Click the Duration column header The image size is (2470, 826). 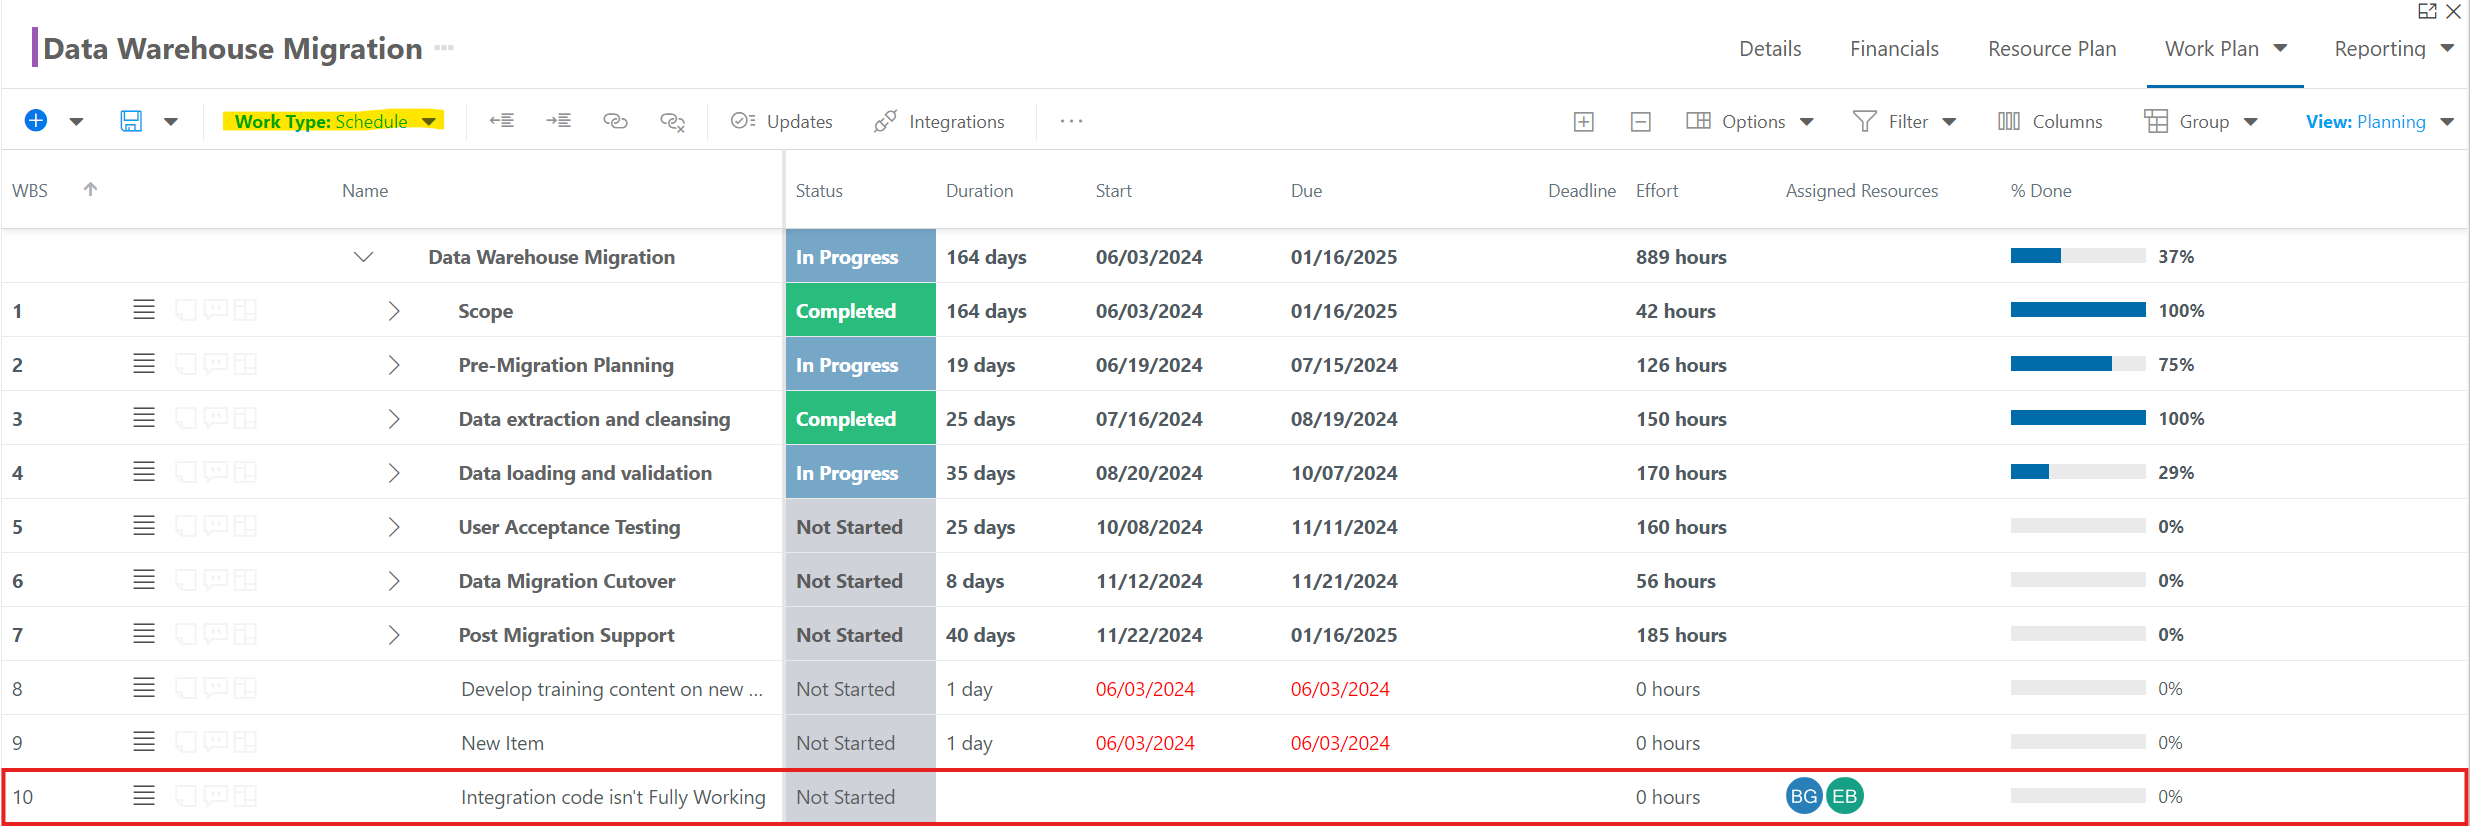point(979,190)
